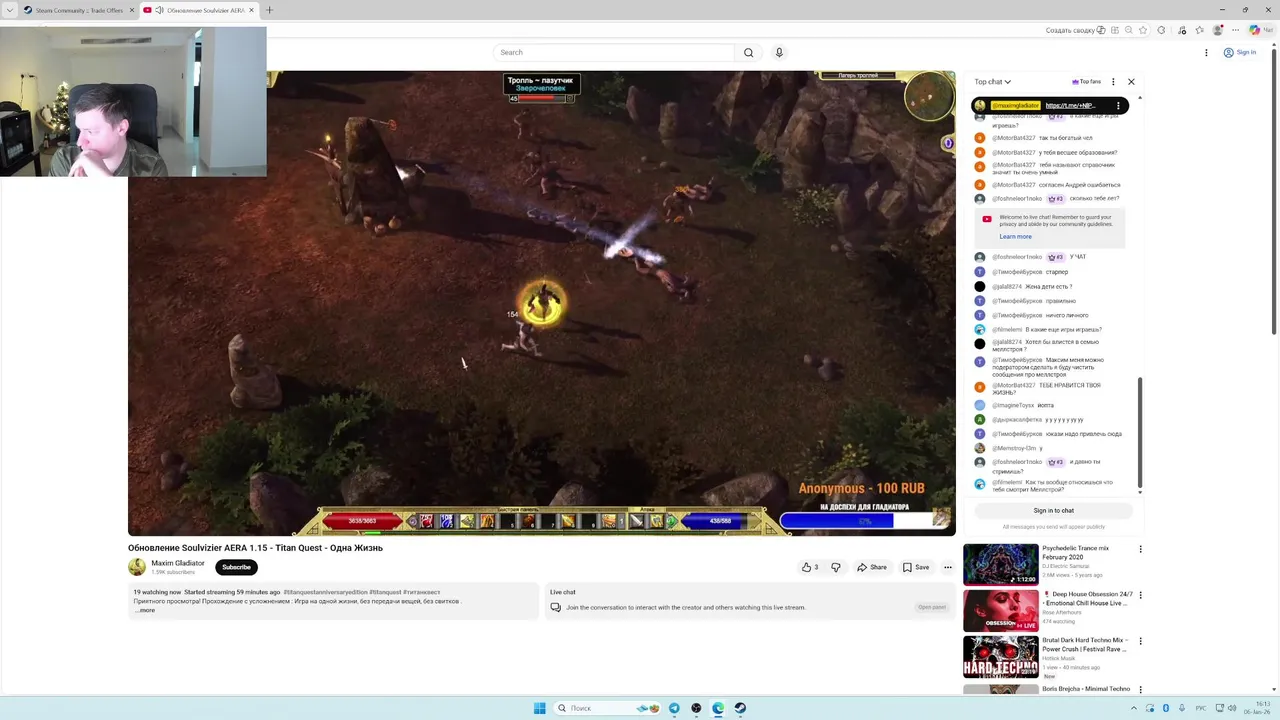Open the Top fans leaderboard

coord(1086,82)
